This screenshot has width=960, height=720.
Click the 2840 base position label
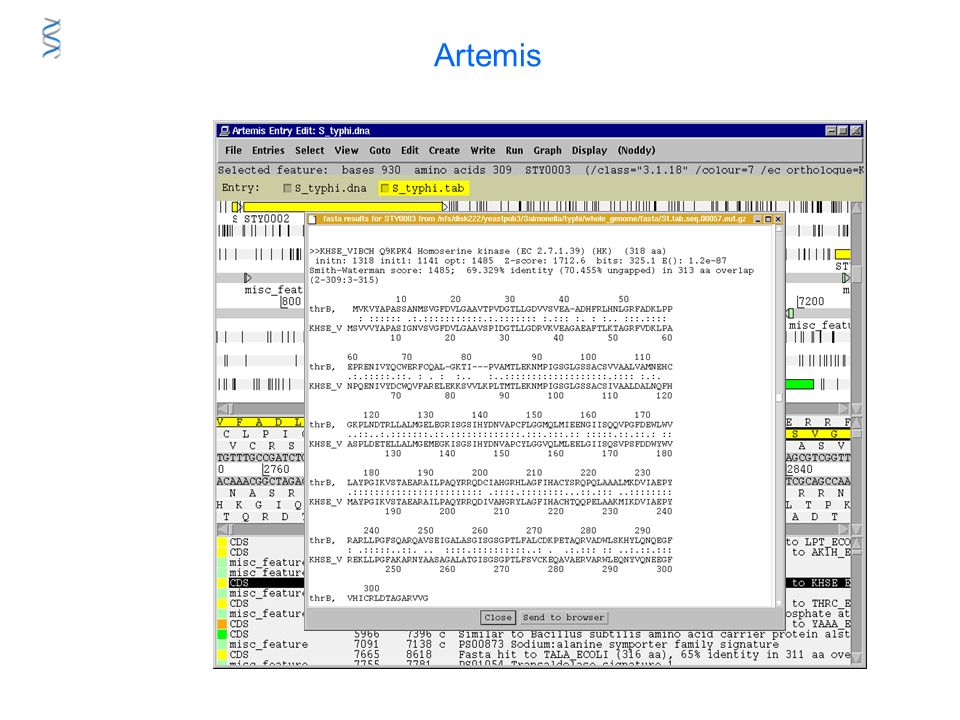(x=800, y=469)
